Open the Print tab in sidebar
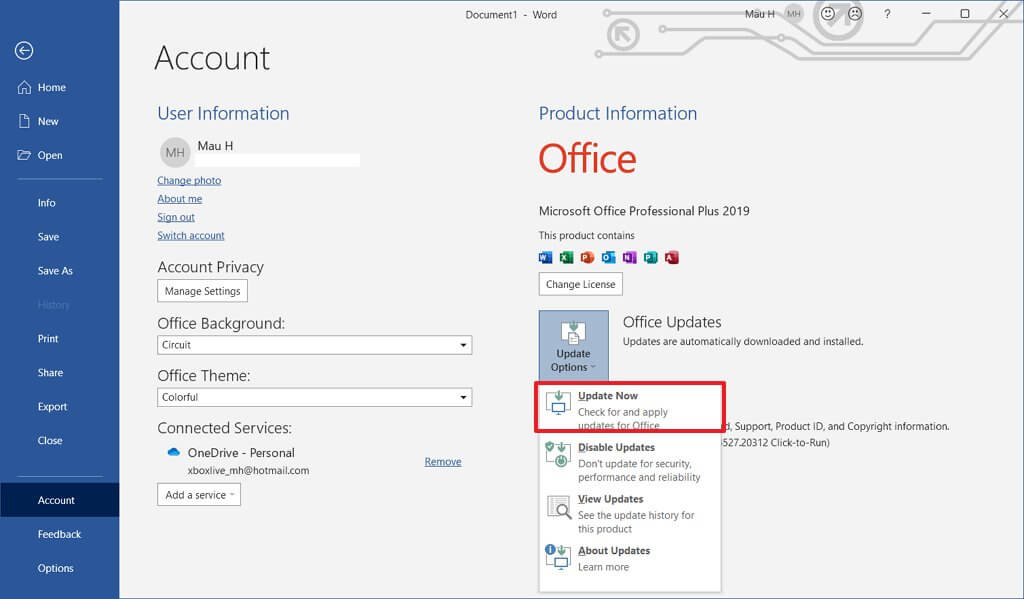The width and height of the screenshot is (1024, 599). pos(59,338)
